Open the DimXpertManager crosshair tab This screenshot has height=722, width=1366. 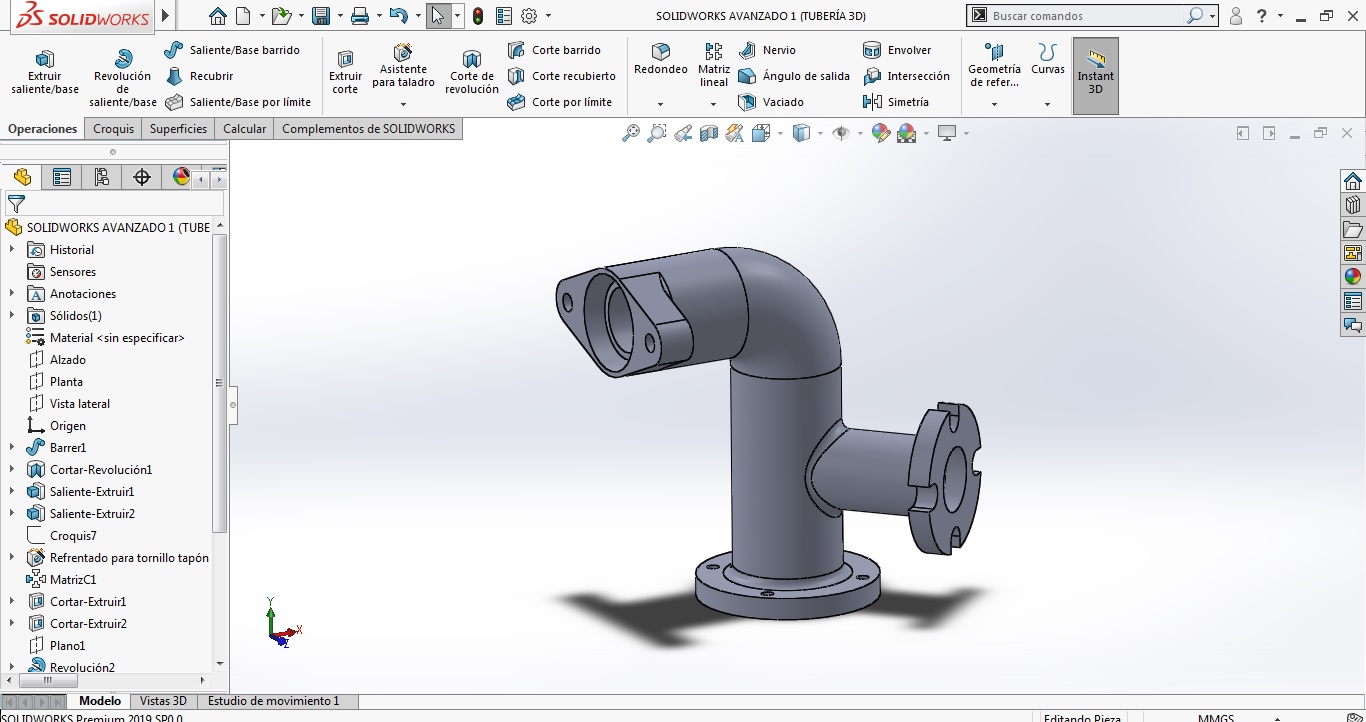[142, 177]
